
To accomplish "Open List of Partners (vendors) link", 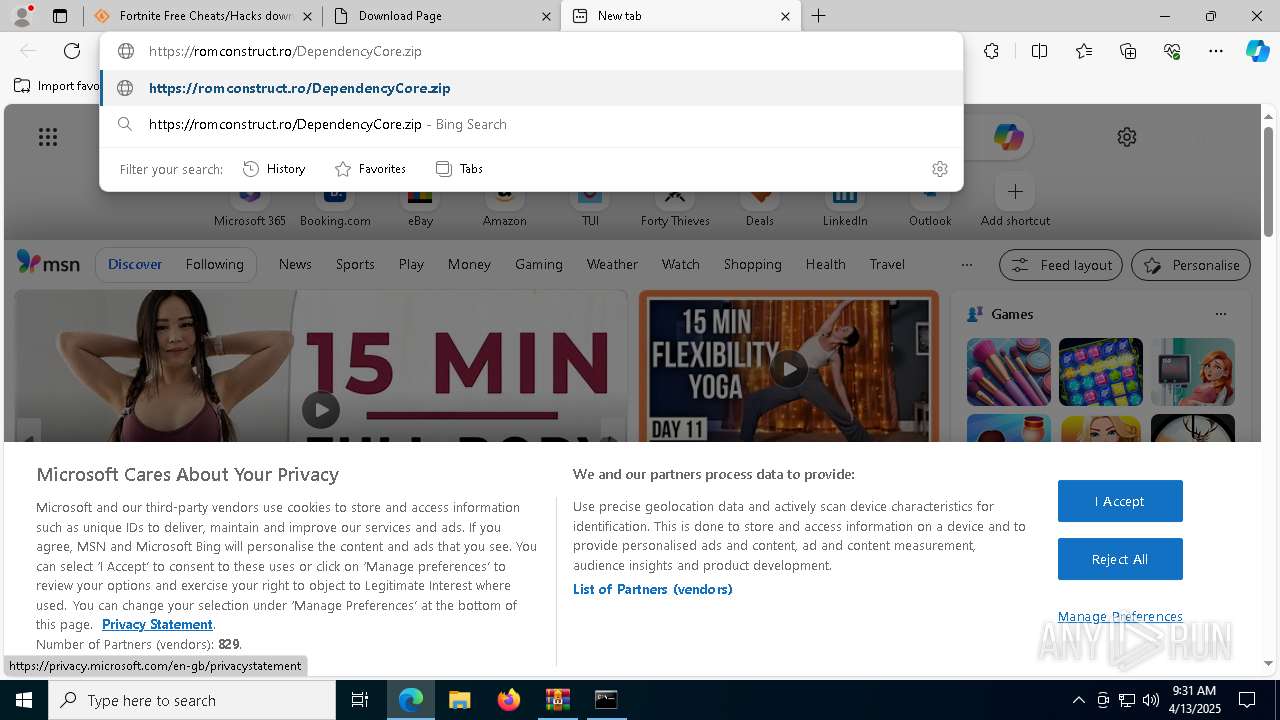I will pyautogui.click(x=653, y=589).
